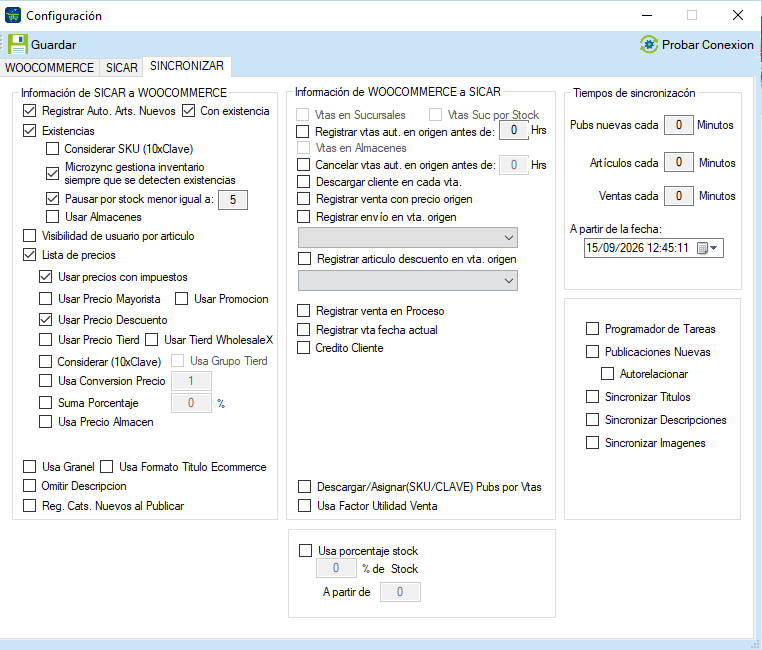
Task: Toggle Usar Precio Mayorista option
Action: click(46, 299)
